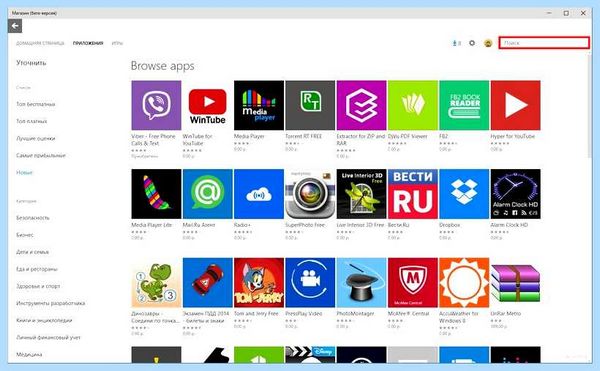This screenshot has width=600, height=371.
Task: Choose the Здоровье и спорт category
Action: pyautogui.click(x=38, y=286)
